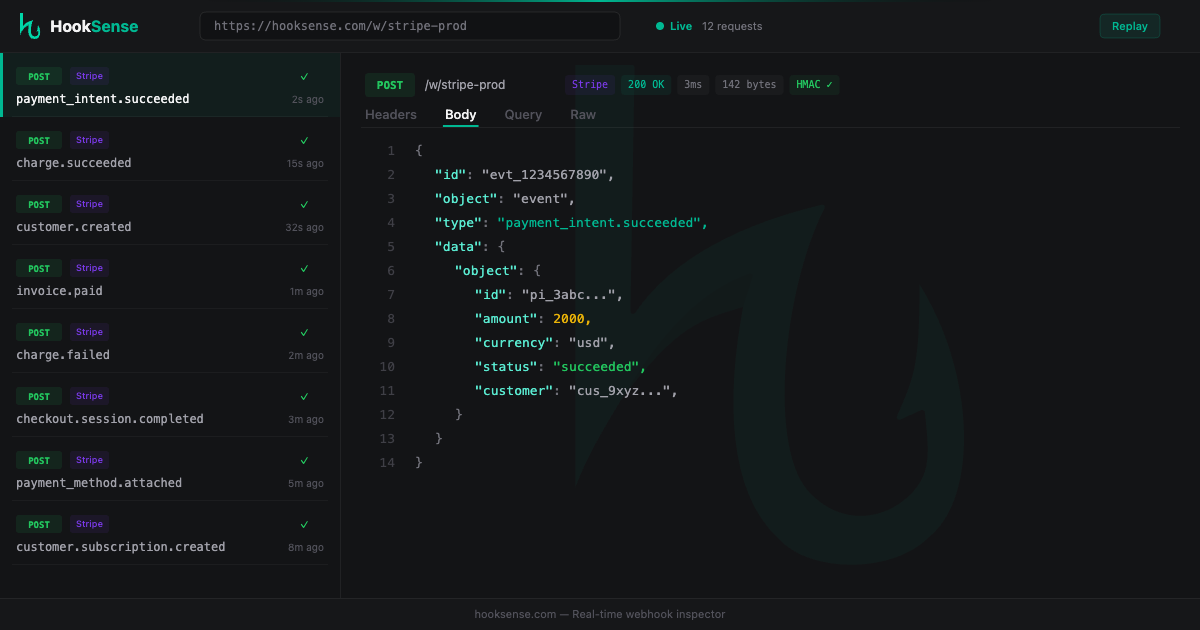Click the Stripe badge on charge.failed
Image resolution: width=1200 pixels, height=630 pixels.
tap(88, 332)
